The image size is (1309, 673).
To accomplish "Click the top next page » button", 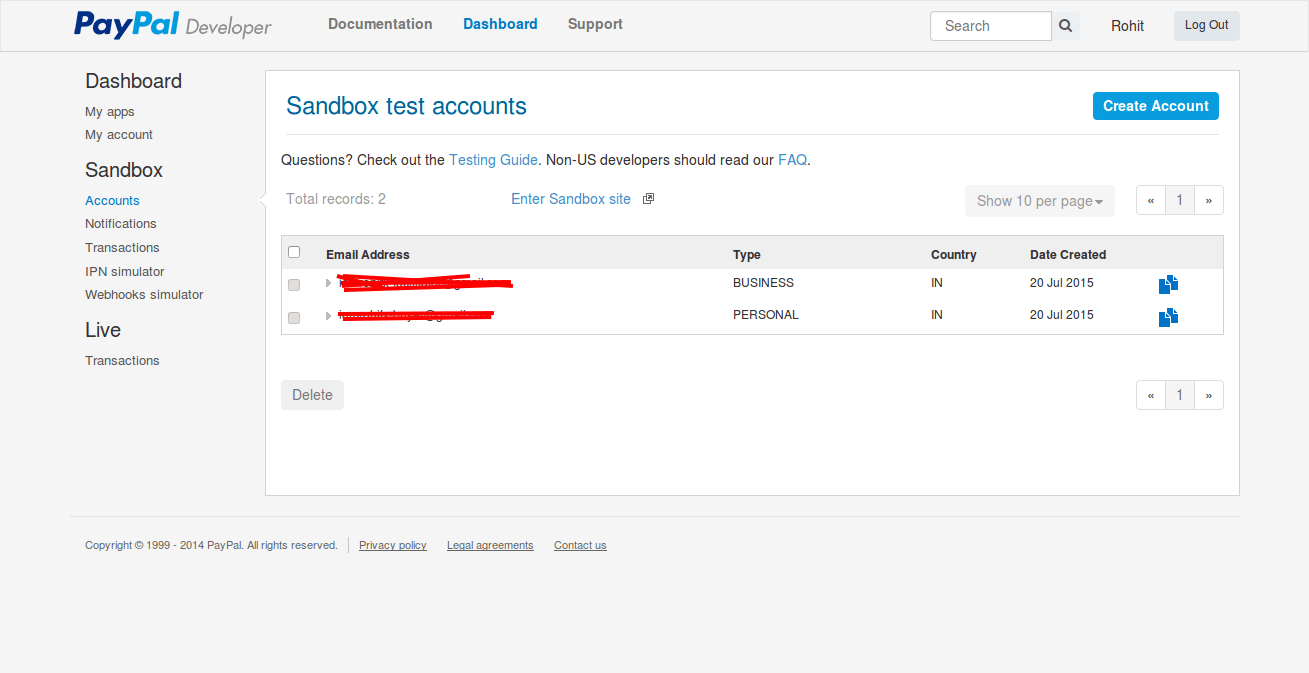I will [1209, 200].
